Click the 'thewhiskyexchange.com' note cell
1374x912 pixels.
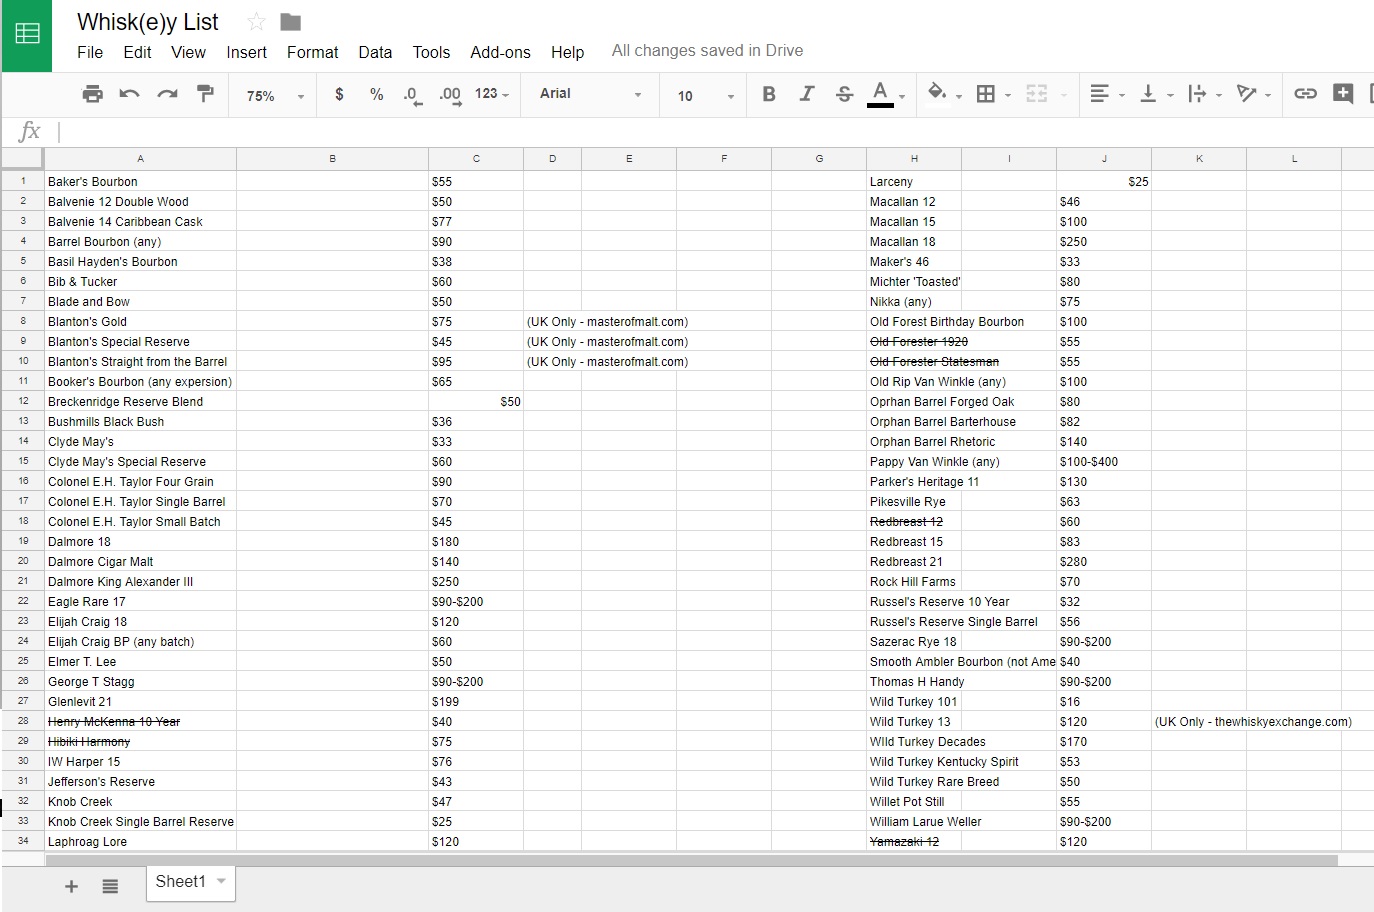[1253, 721]
